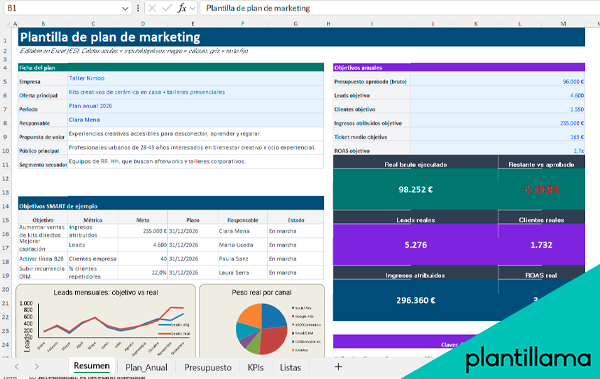Select the Laura Serra responsible cell

[x=243, y=273]
